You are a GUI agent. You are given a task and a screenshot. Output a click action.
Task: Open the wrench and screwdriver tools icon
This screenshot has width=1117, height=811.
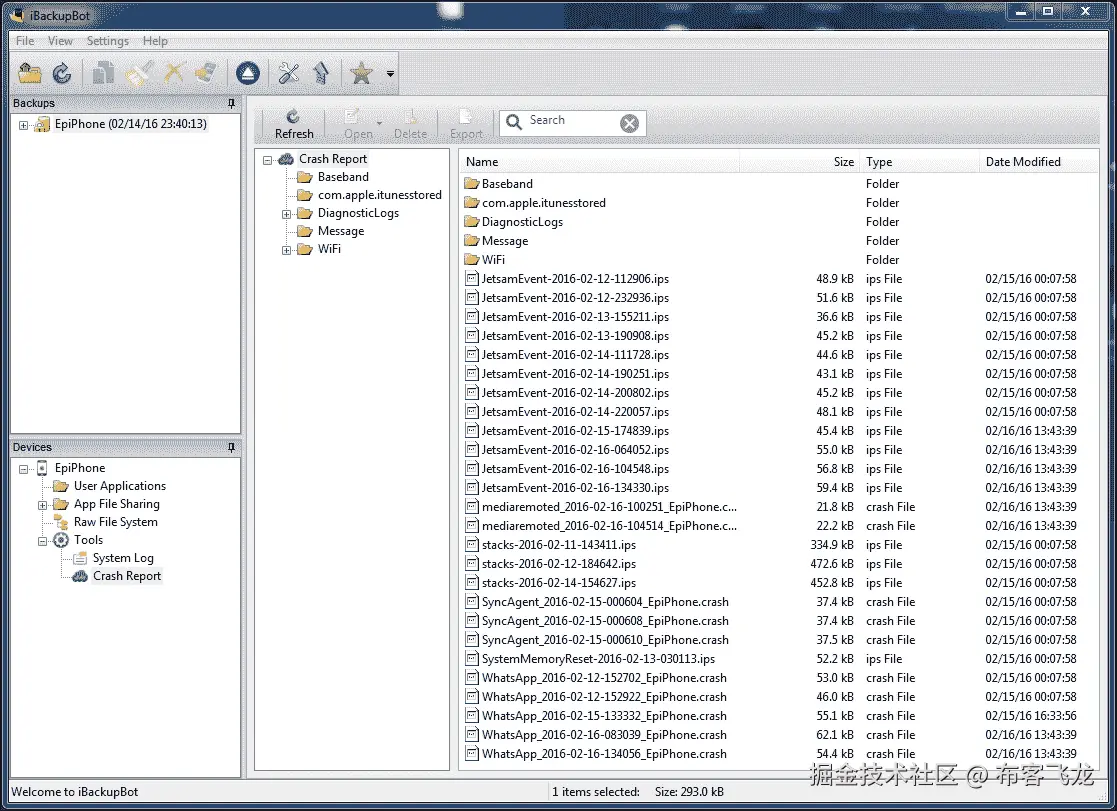point(289,73)
